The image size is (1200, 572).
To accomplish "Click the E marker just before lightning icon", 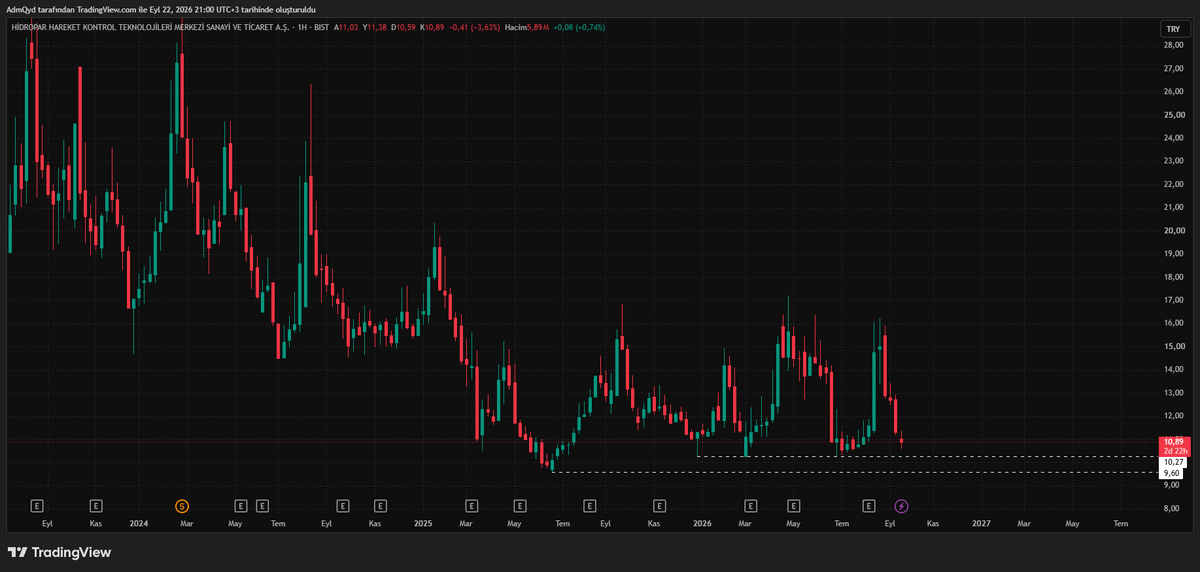I will click(868, 506).
